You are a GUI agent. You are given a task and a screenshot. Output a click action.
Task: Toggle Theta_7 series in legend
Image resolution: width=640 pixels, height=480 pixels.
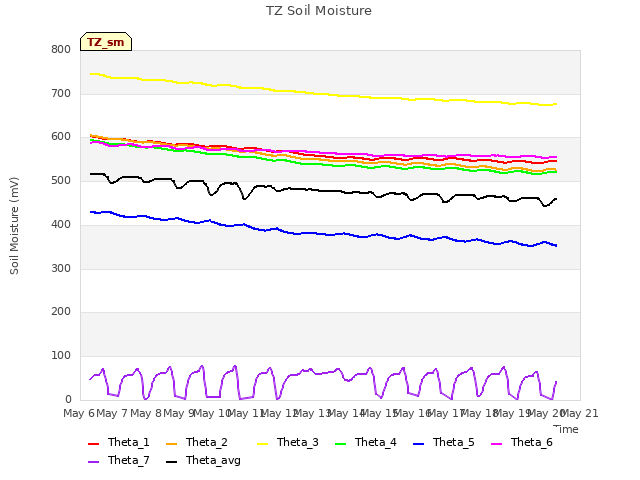tap(119, 460)
